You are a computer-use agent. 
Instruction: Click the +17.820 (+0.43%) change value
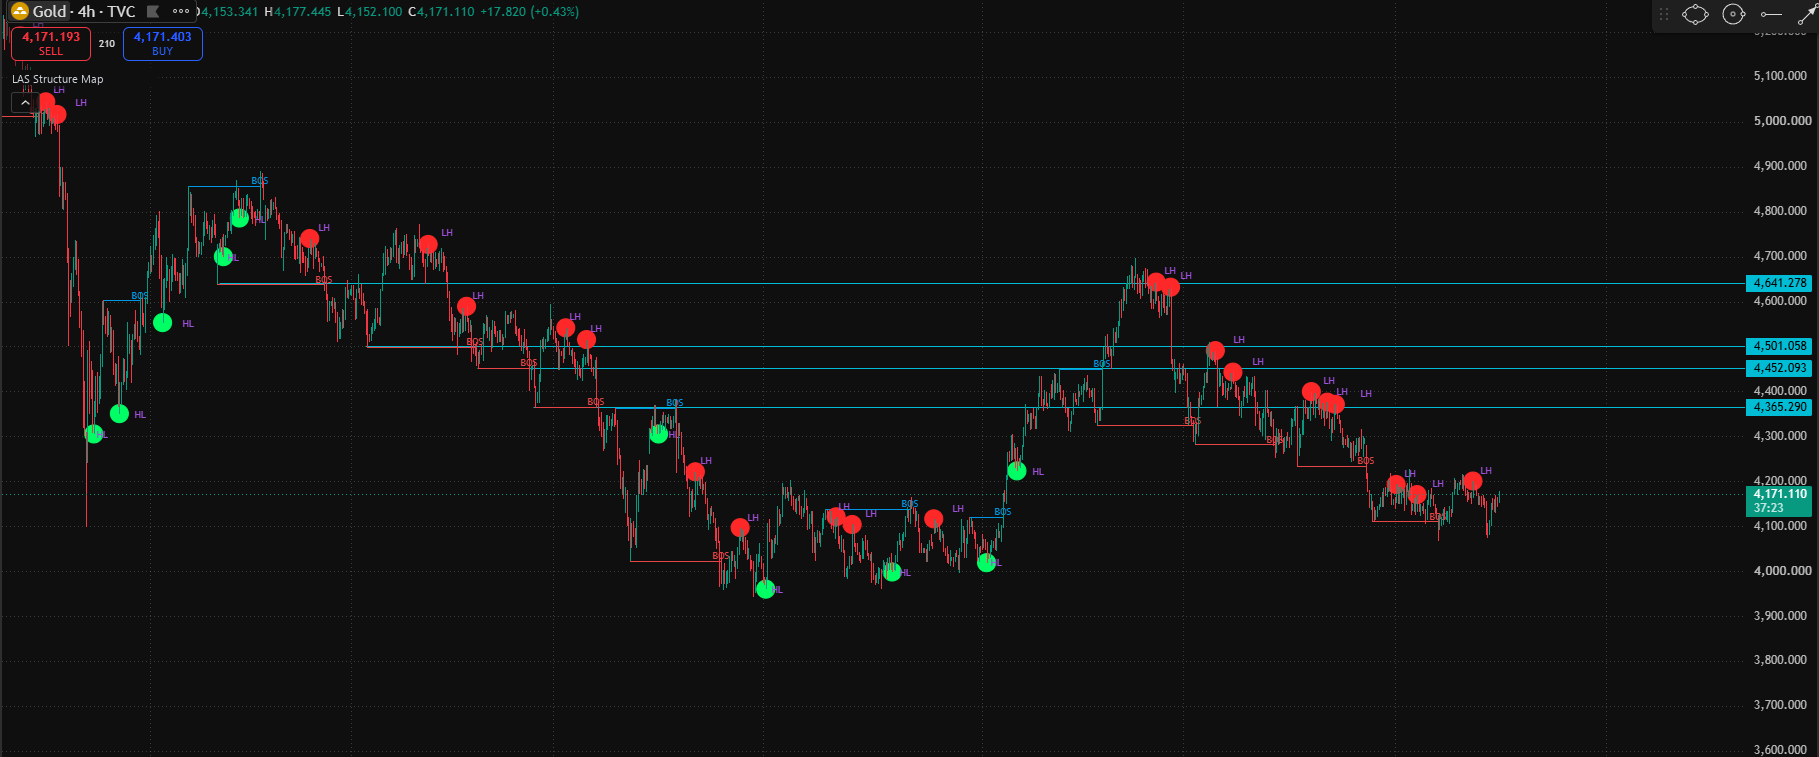(529, 12)
